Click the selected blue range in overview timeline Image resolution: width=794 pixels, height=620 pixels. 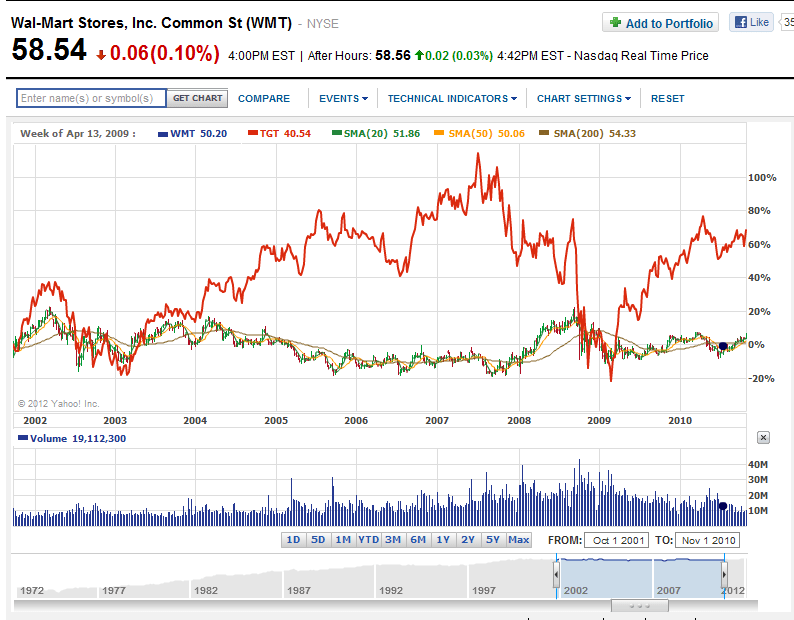640,578
